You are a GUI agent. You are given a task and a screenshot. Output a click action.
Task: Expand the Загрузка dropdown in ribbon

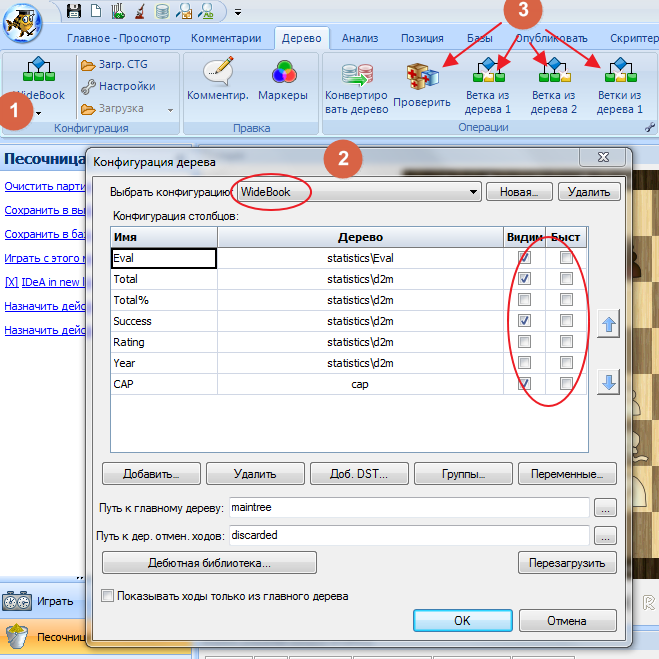tap(170, 109)
